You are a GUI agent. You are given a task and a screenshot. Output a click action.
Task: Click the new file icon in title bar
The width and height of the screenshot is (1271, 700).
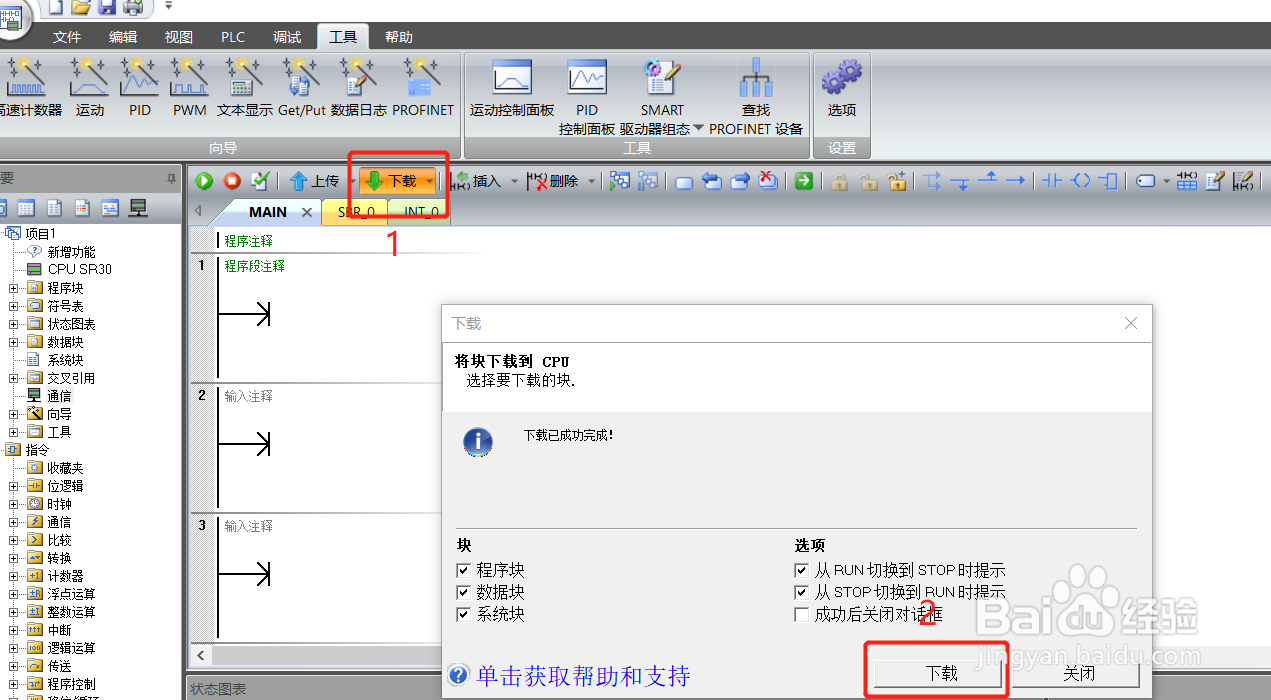click(56, 7)
